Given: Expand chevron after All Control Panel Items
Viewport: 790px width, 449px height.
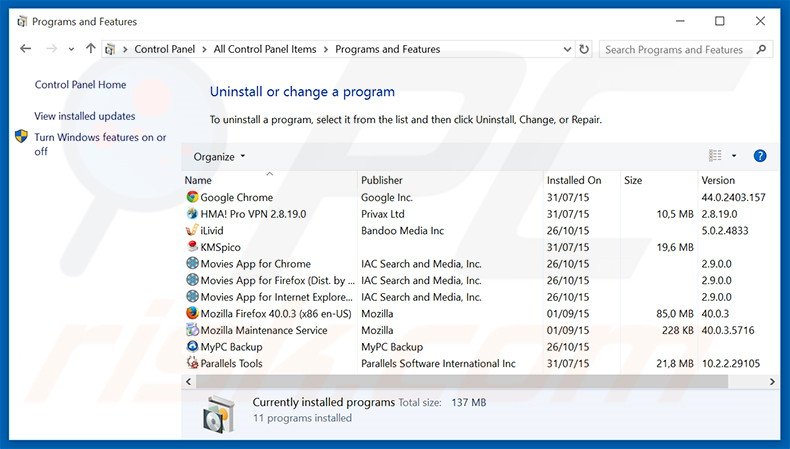Looking at the screenshot, I should [x=325, y=49].
